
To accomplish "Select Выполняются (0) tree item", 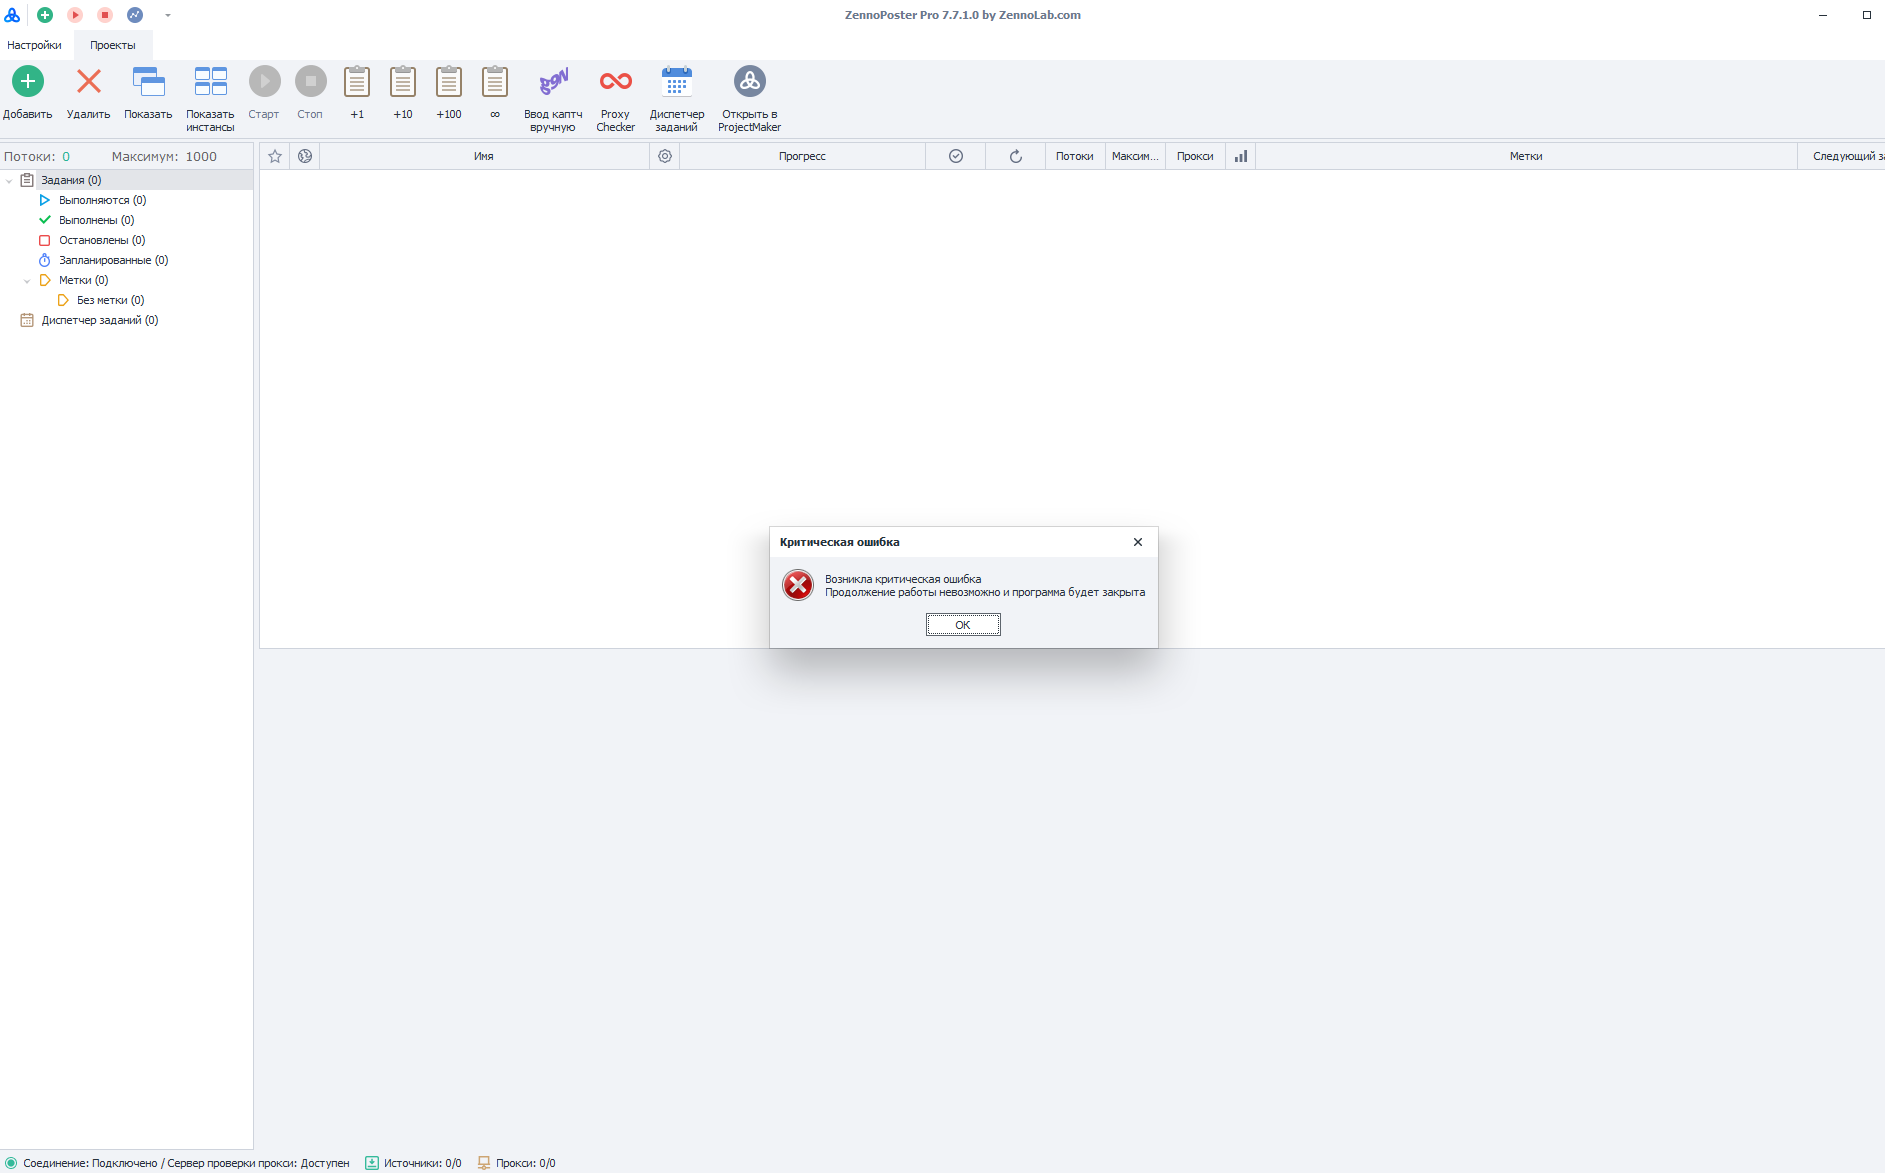I will 102,200.
